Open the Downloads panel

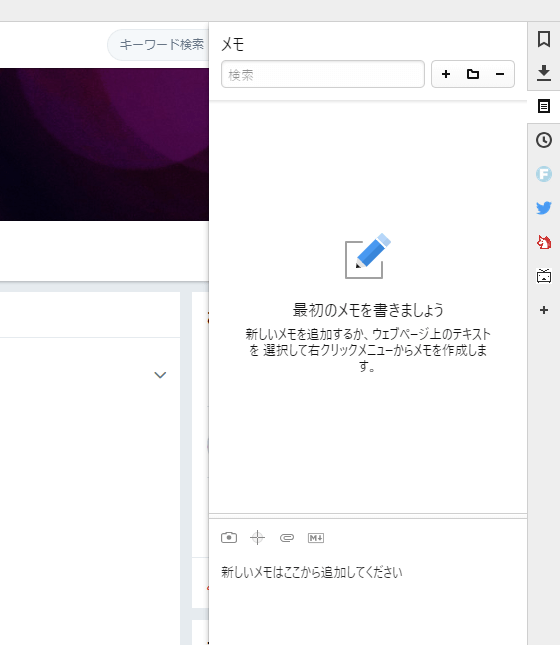pyautogui.click(x=544, y=73)
